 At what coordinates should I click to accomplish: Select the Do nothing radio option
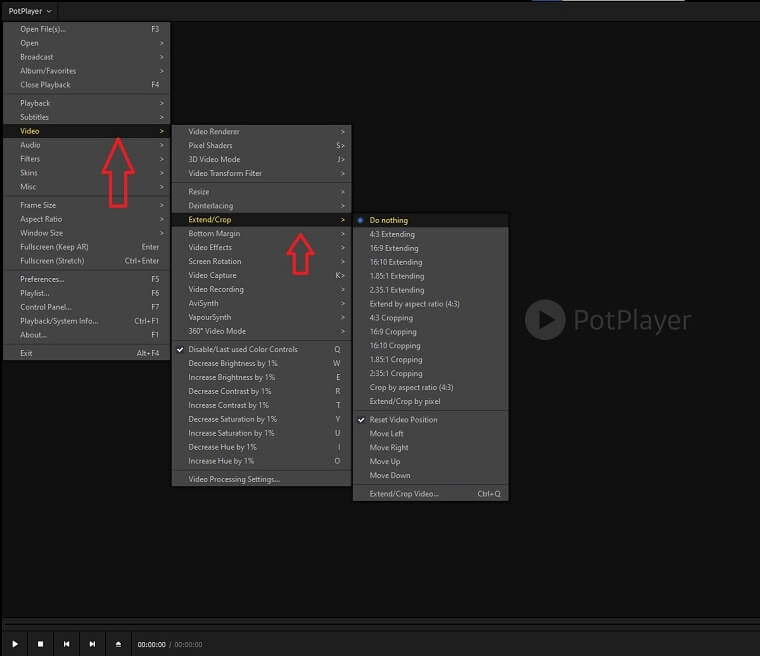(430, 220)
